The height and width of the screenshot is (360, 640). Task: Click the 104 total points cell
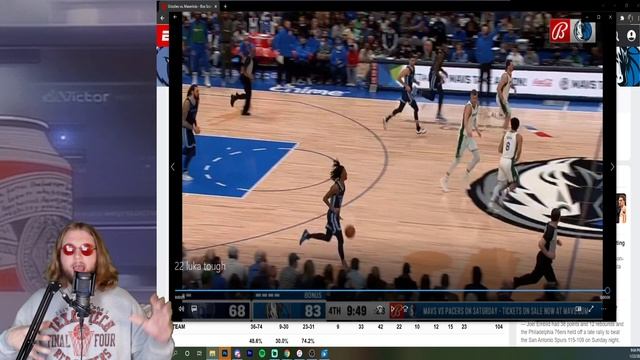(499, 327)
